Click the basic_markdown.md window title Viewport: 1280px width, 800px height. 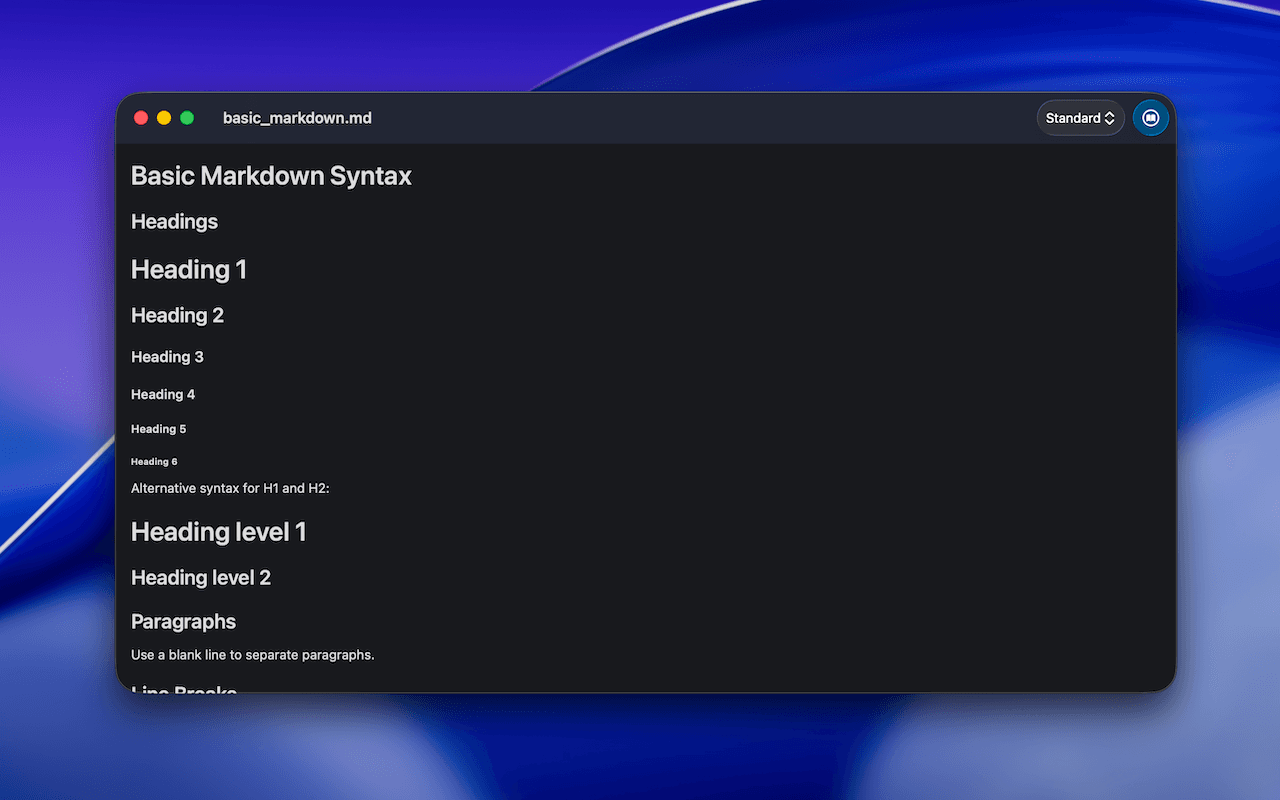point(297,118)
